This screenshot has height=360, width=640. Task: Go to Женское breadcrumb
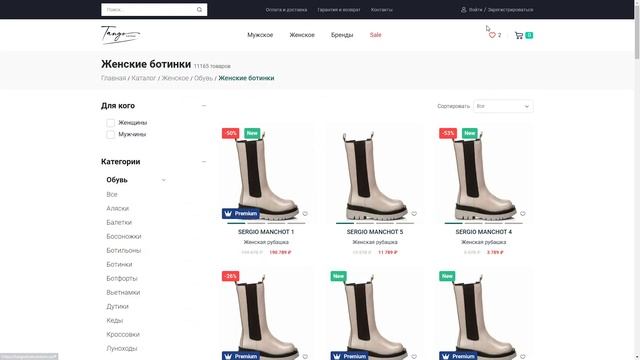(x=175, y=78)
